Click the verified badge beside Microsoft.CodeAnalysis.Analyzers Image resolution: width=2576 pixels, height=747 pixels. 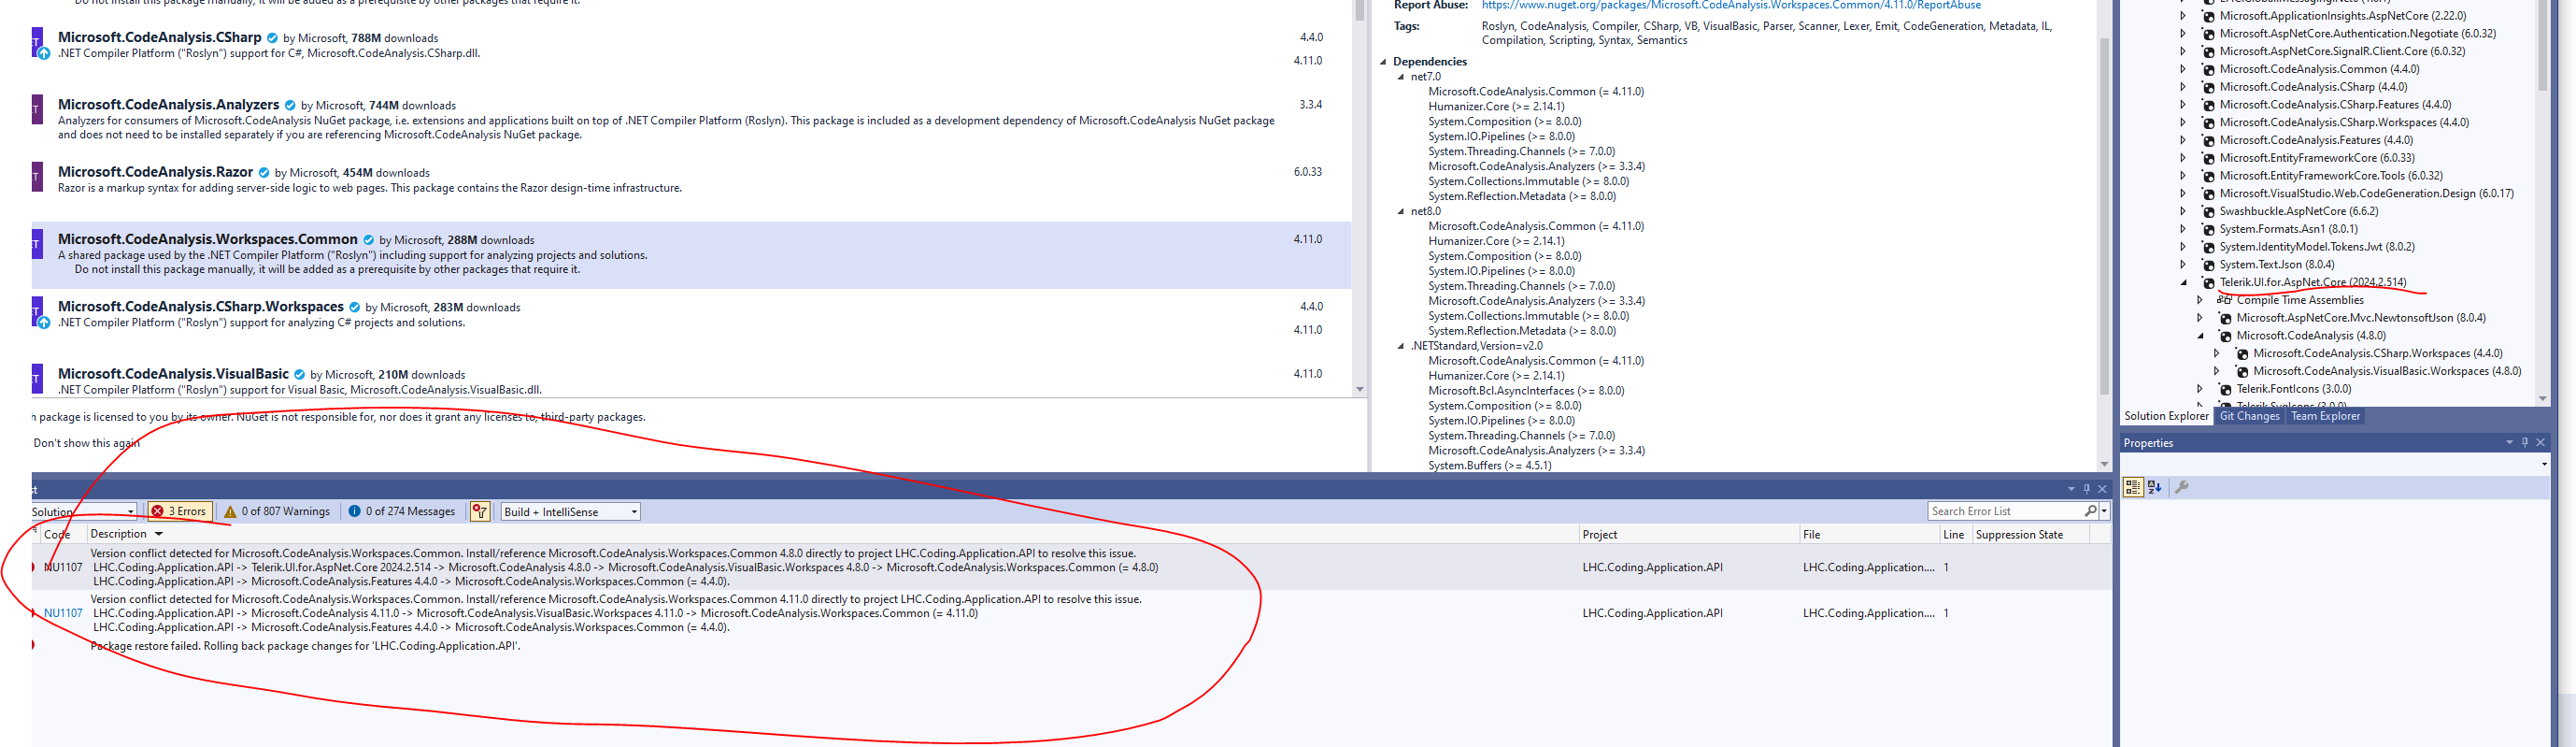[290, 105]
